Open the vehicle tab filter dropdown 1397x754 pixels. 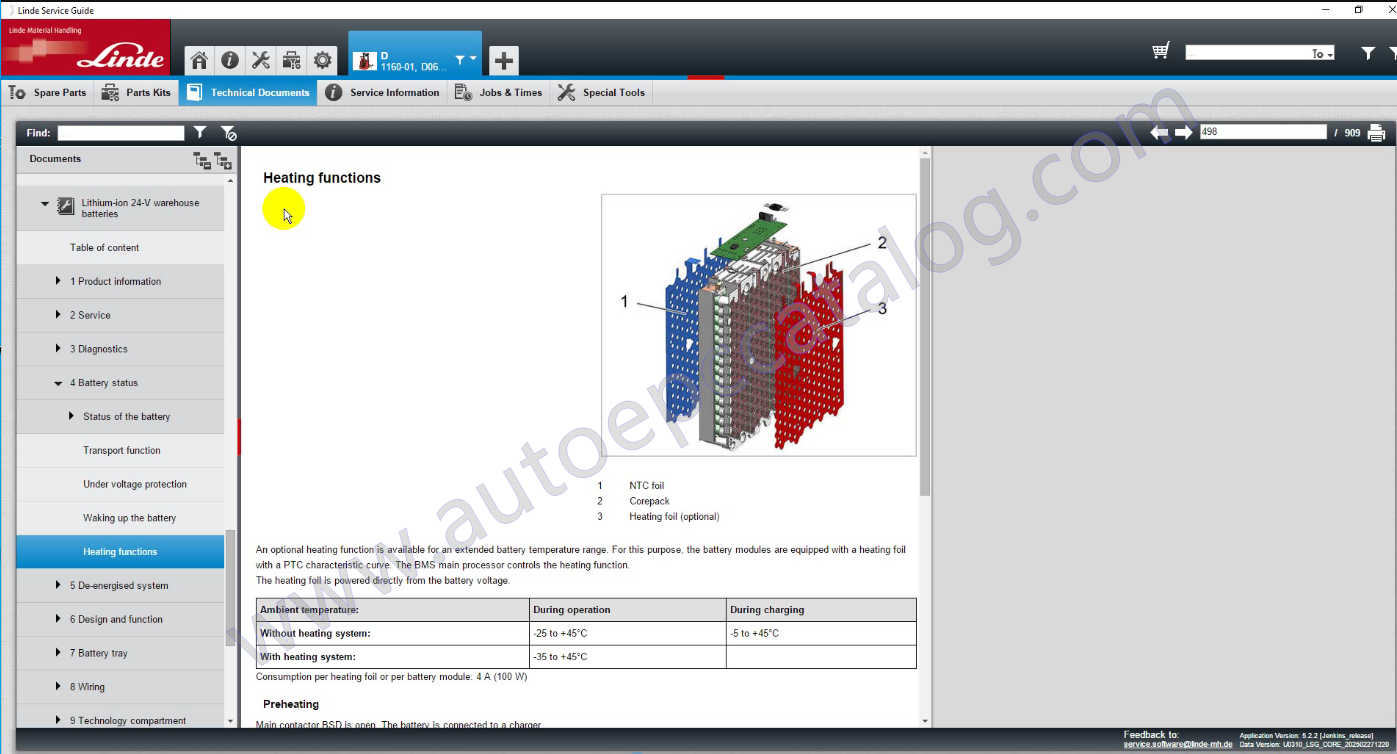465,61
